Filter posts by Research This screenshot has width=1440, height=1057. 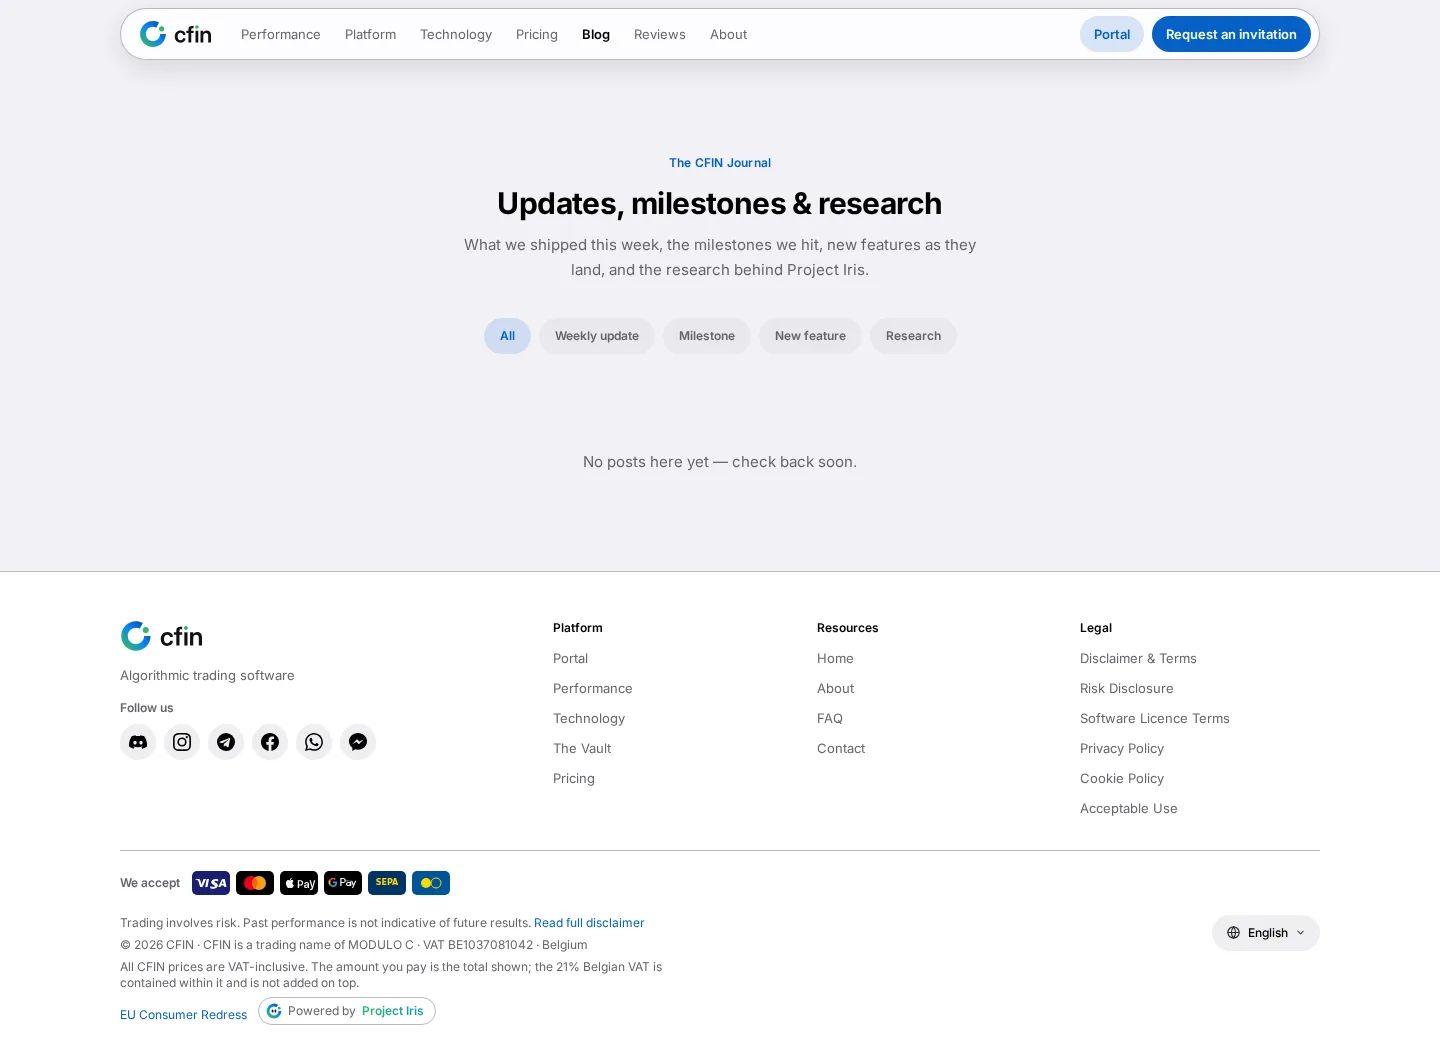[x=913, y=336]
